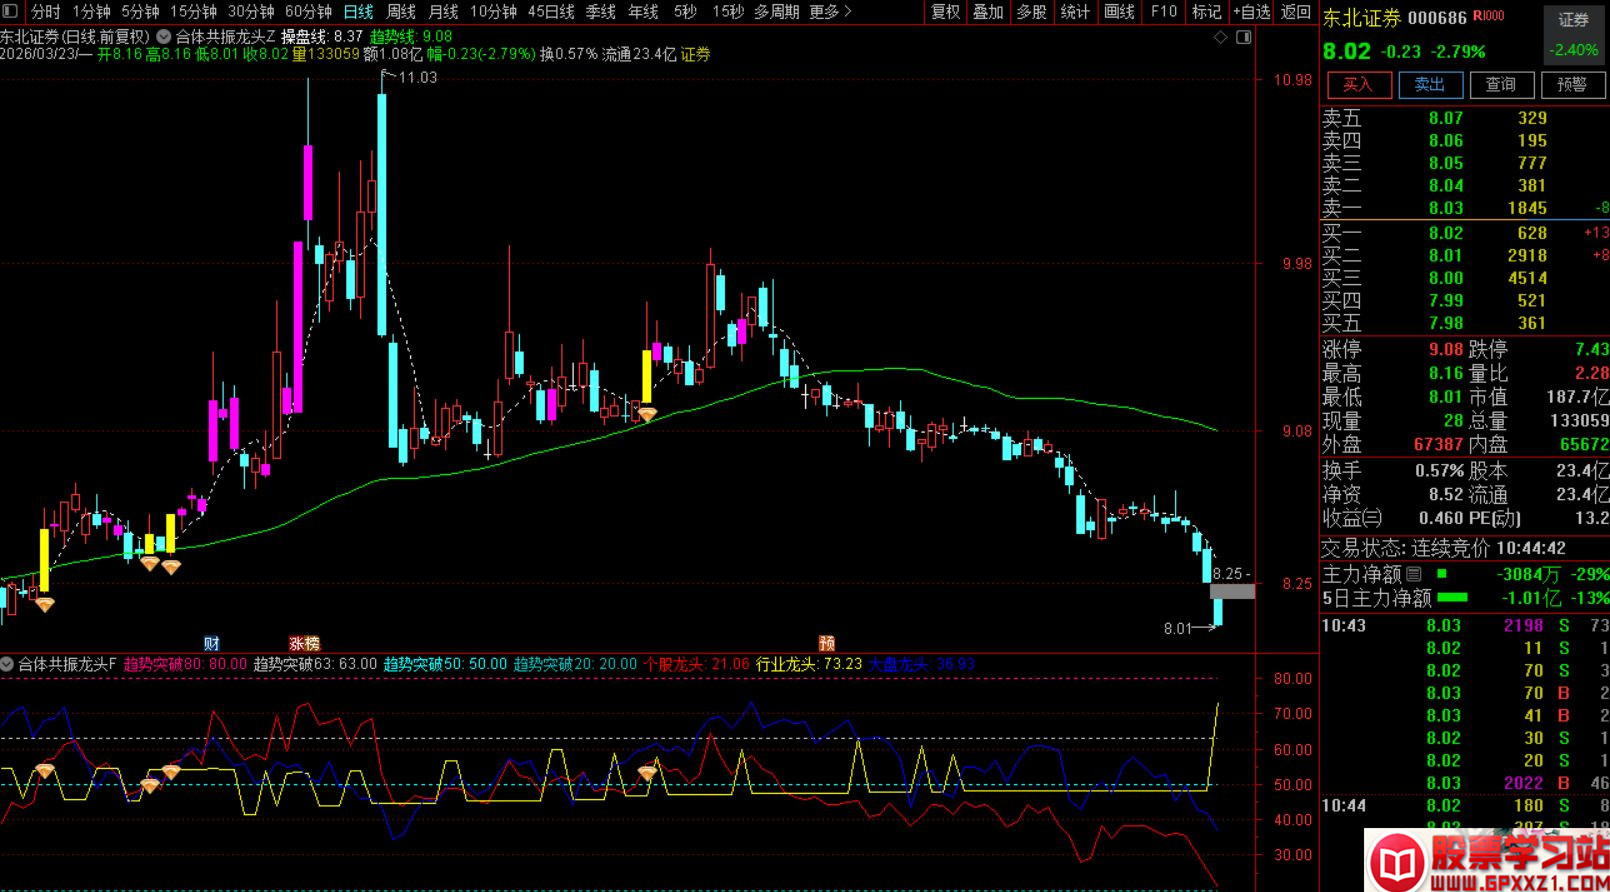Image resolution: width=1610 pixels, height=892 pixels.
Task: Click the 预 marker on the chart
Action: tap(827, 643)
